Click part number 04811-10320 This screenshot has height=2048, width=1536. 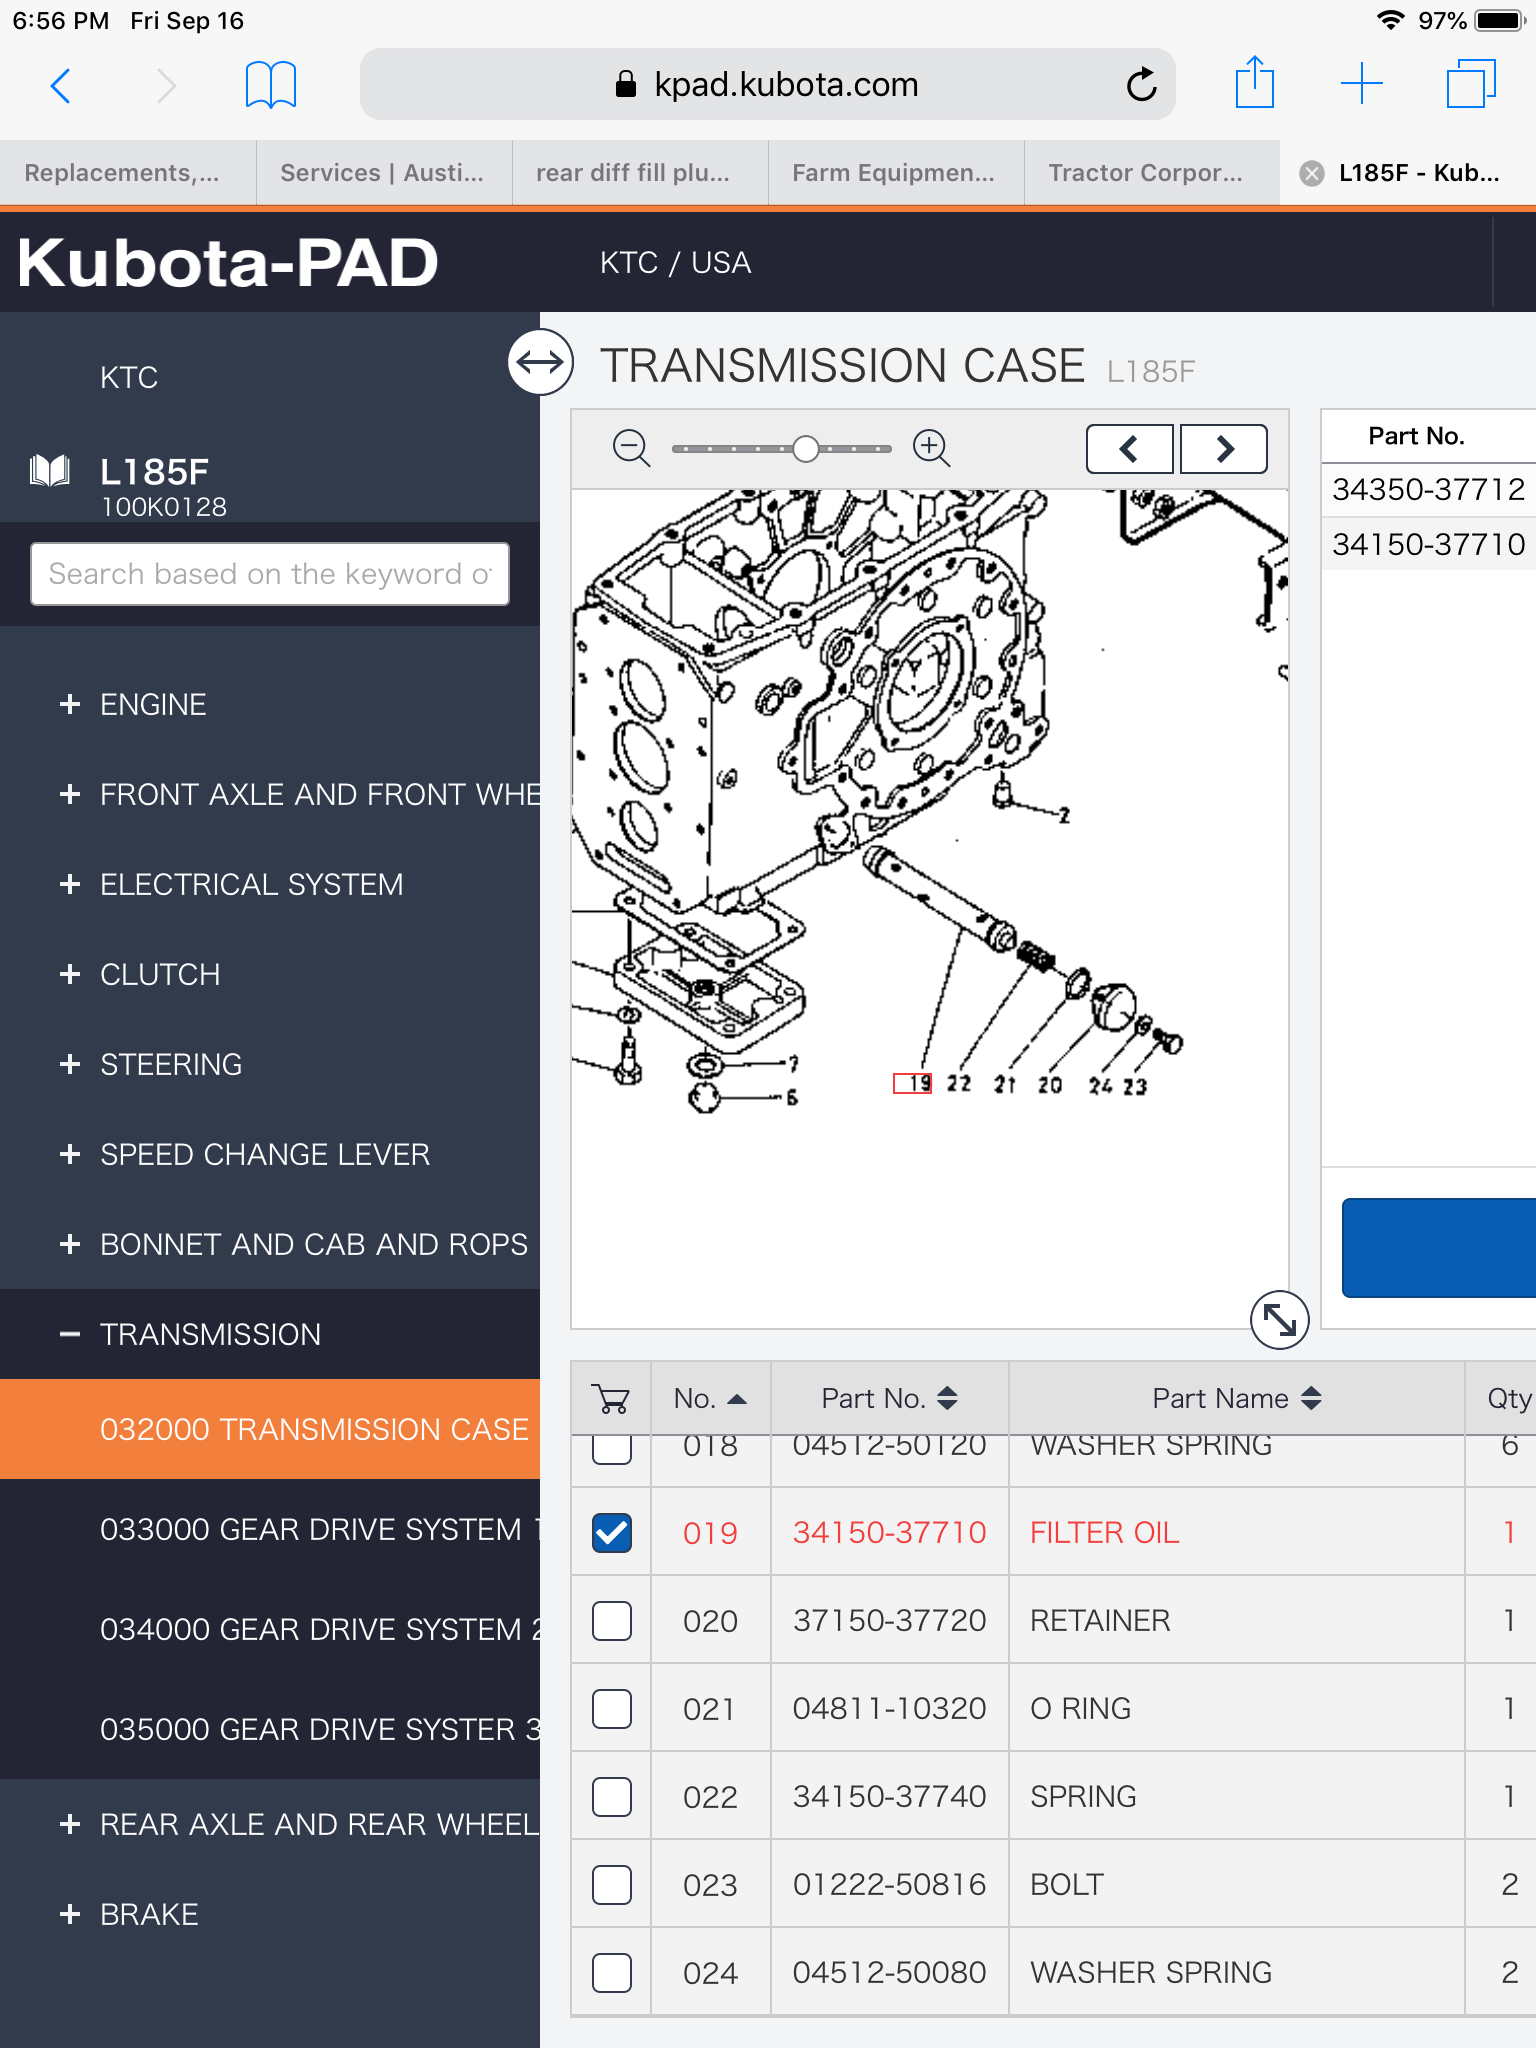point(889,1708)
